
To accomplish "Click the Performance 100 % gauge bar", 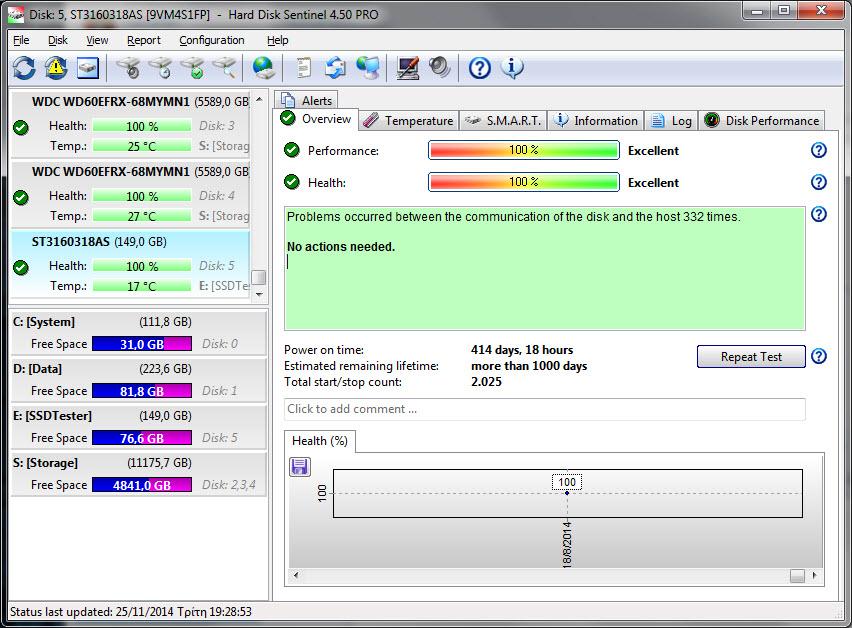I will point(524,150).
